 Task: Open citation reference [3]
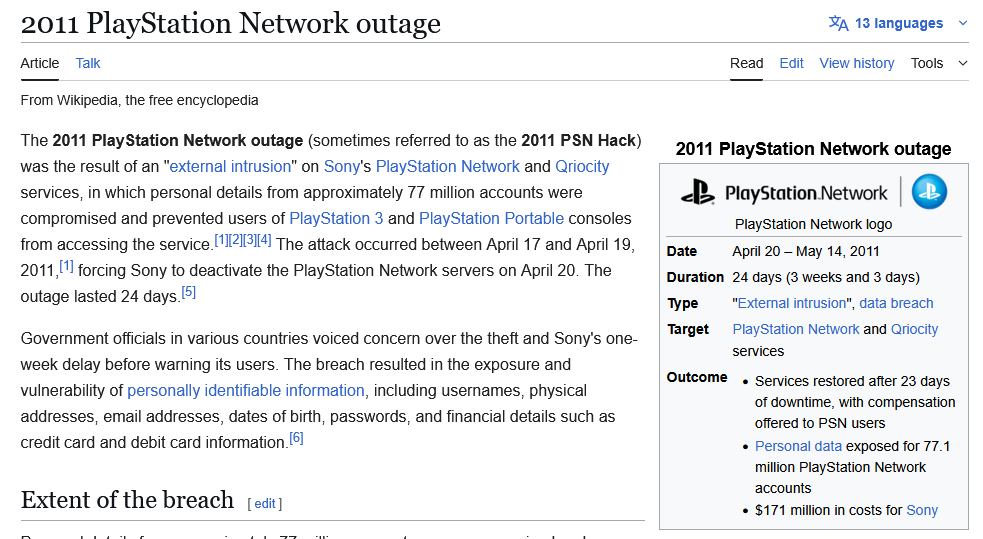click(x=250, y=239)
